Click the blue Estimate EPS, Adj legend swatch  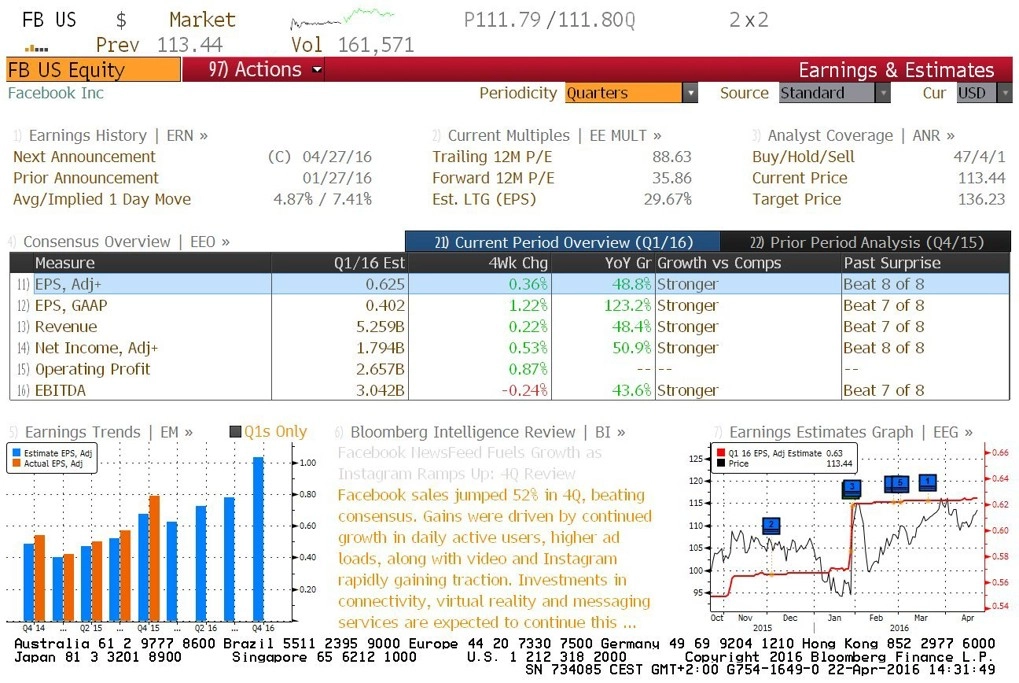tap(16, 453)
